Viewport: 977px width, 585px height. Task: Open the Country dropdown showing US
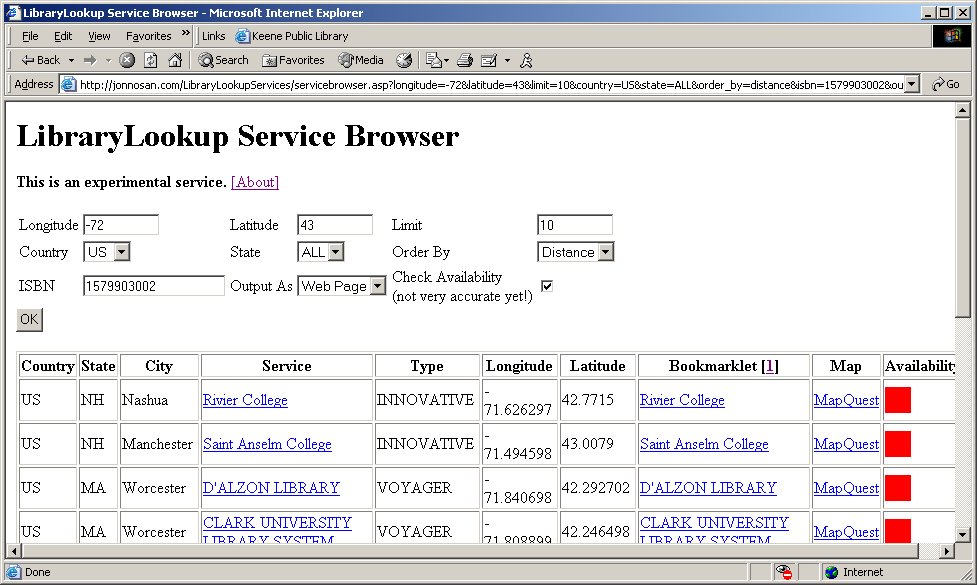click(x=107, y=252)
